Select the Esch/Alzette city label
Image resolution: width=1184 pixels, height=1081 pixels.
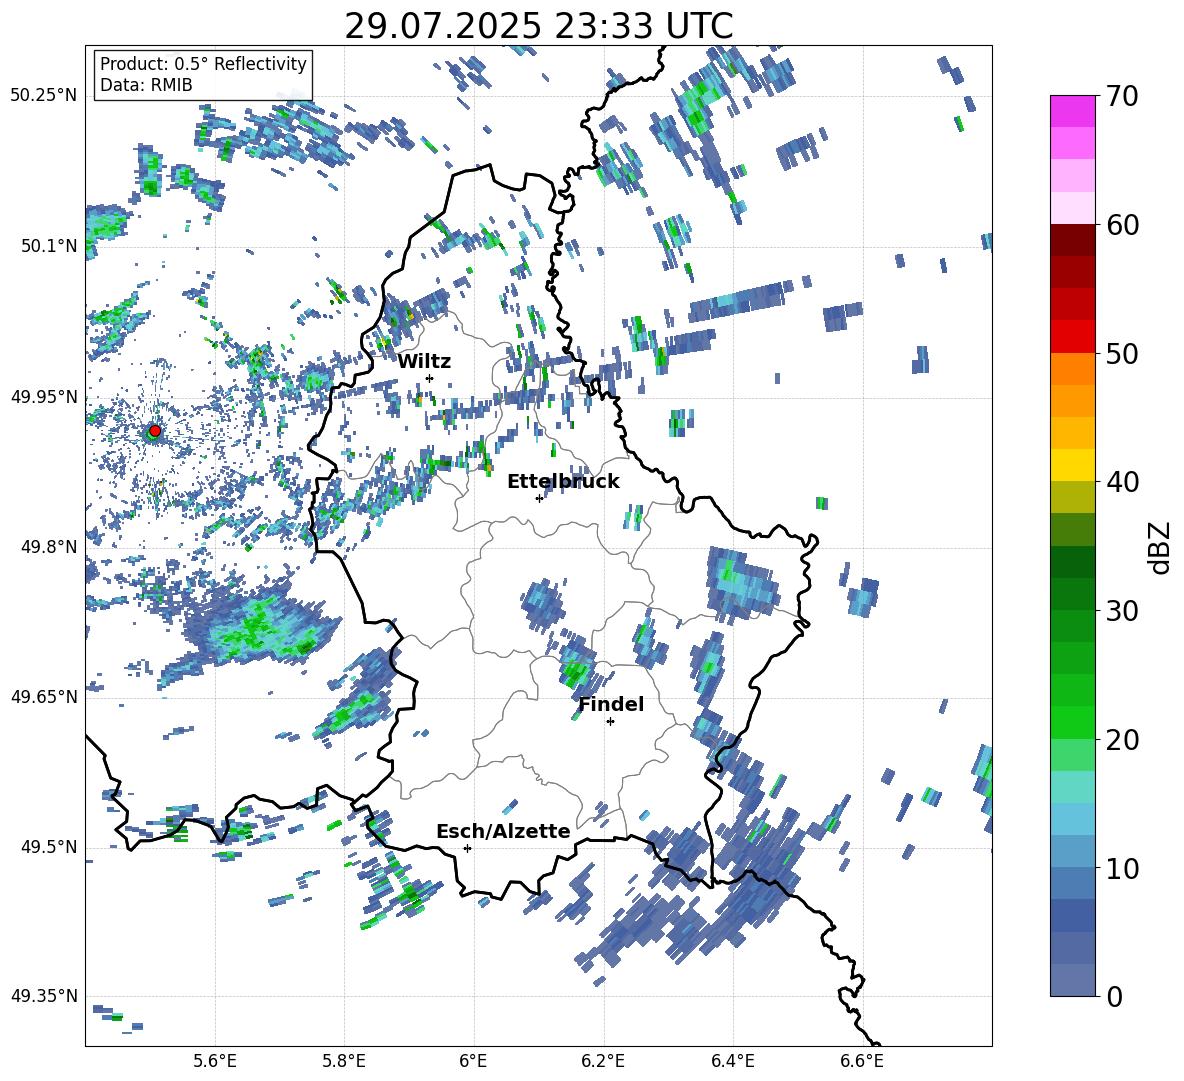(504, 831)
